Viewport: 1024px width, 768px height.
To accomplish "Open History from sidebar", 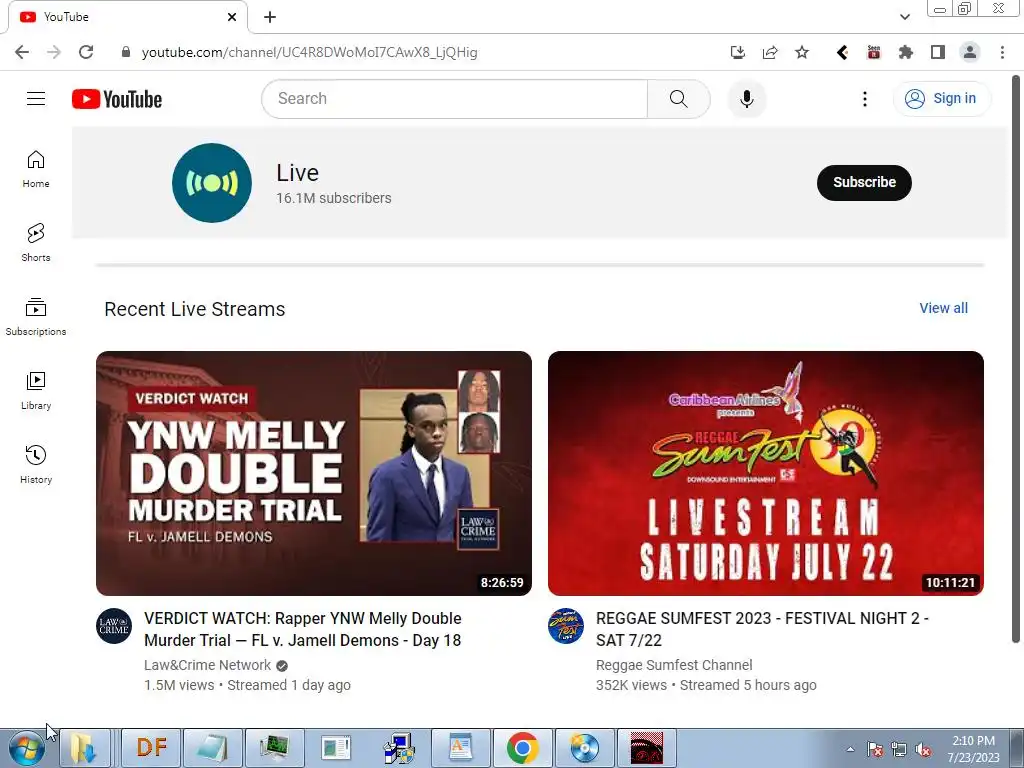I will pos(36,464).
